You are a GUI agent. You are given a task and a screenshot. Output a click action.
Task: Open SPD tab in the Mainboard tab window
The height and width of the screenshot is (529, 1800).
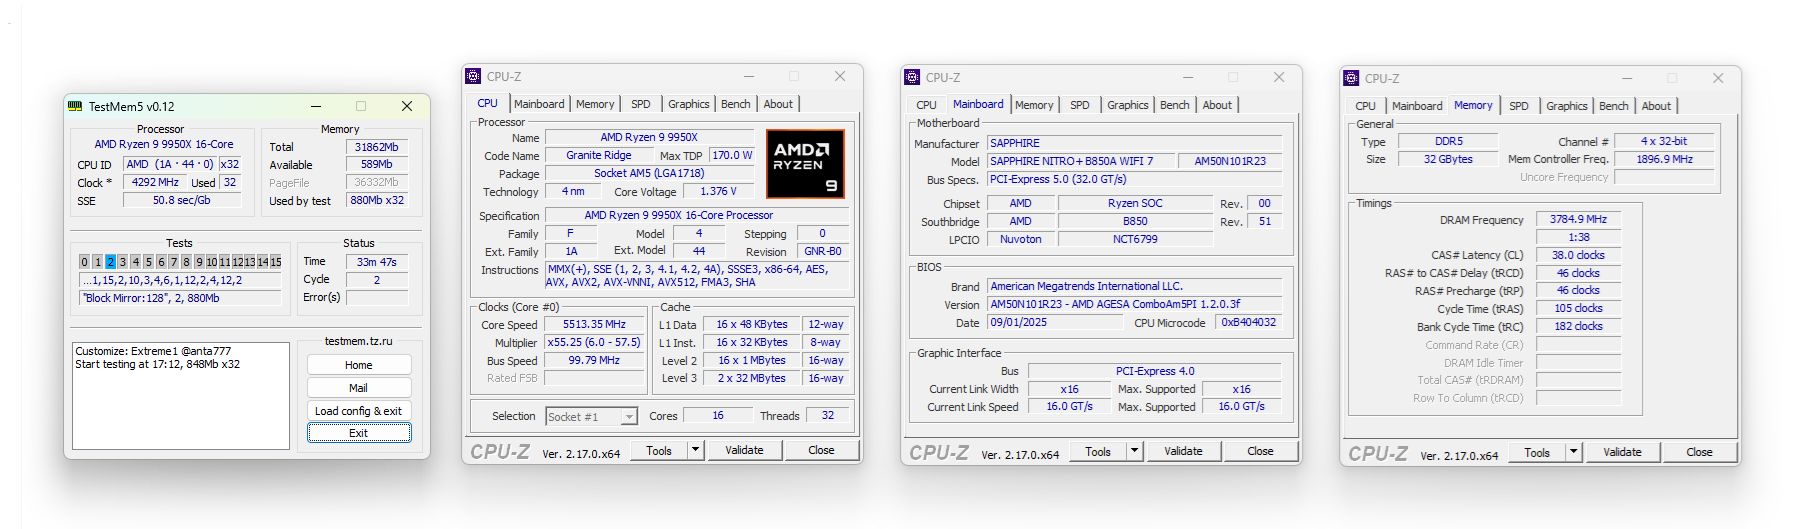[1080, 105]
